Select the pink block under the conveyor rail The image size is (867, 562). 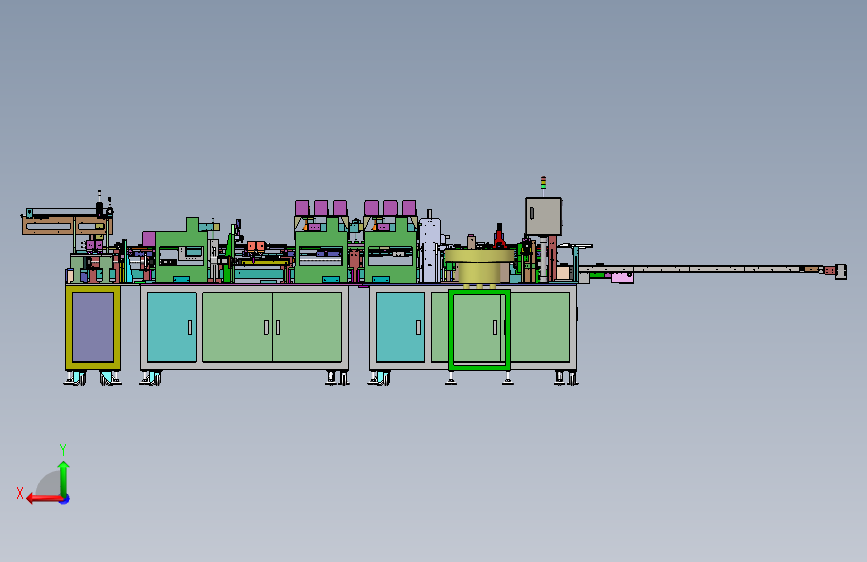pyautogui.click(x=623, y=277)
